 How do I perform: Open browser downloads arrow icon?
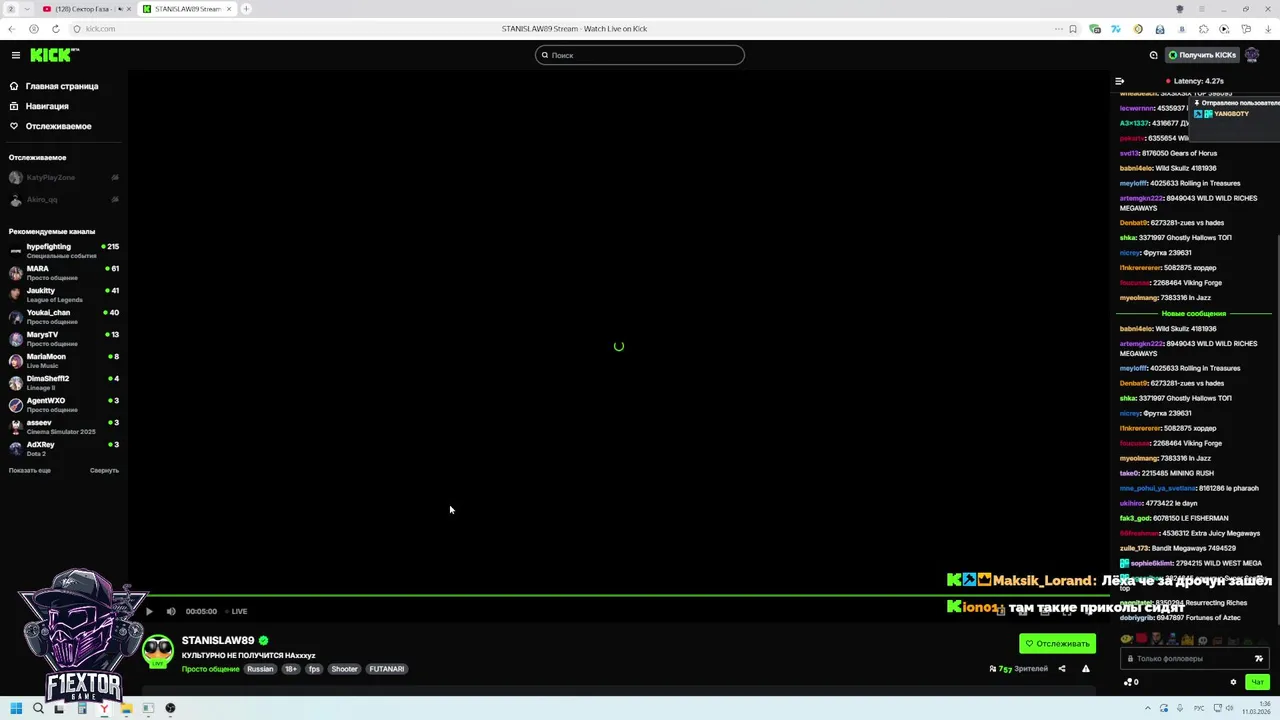point(1268,29)
